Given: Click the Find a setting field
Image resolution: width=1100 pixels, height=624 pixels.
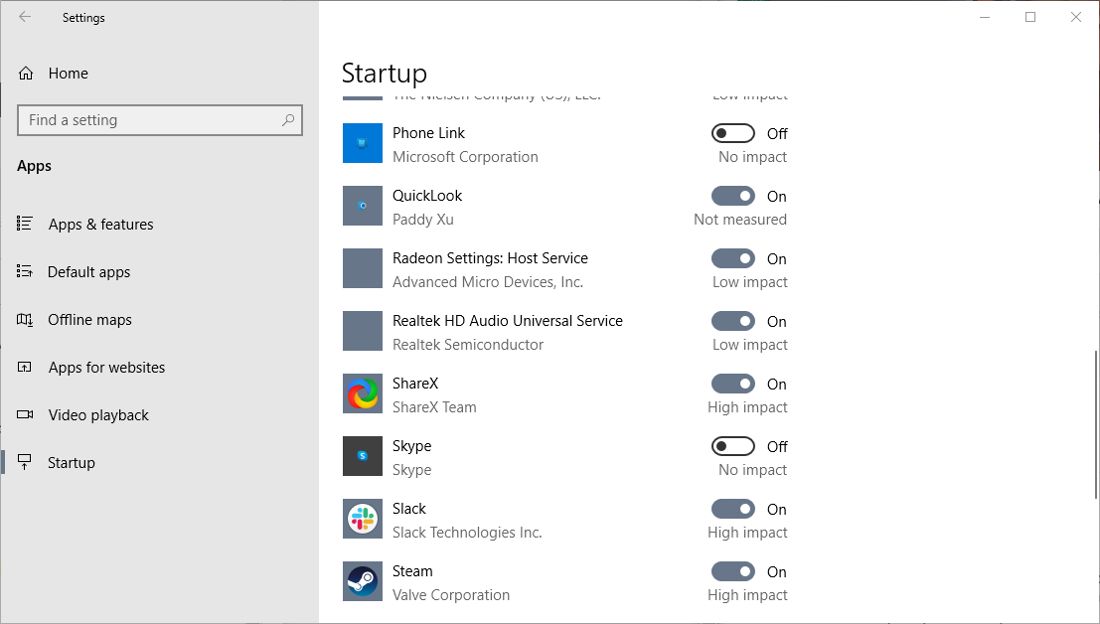Looking at the screenshot, I should (150, 120).
